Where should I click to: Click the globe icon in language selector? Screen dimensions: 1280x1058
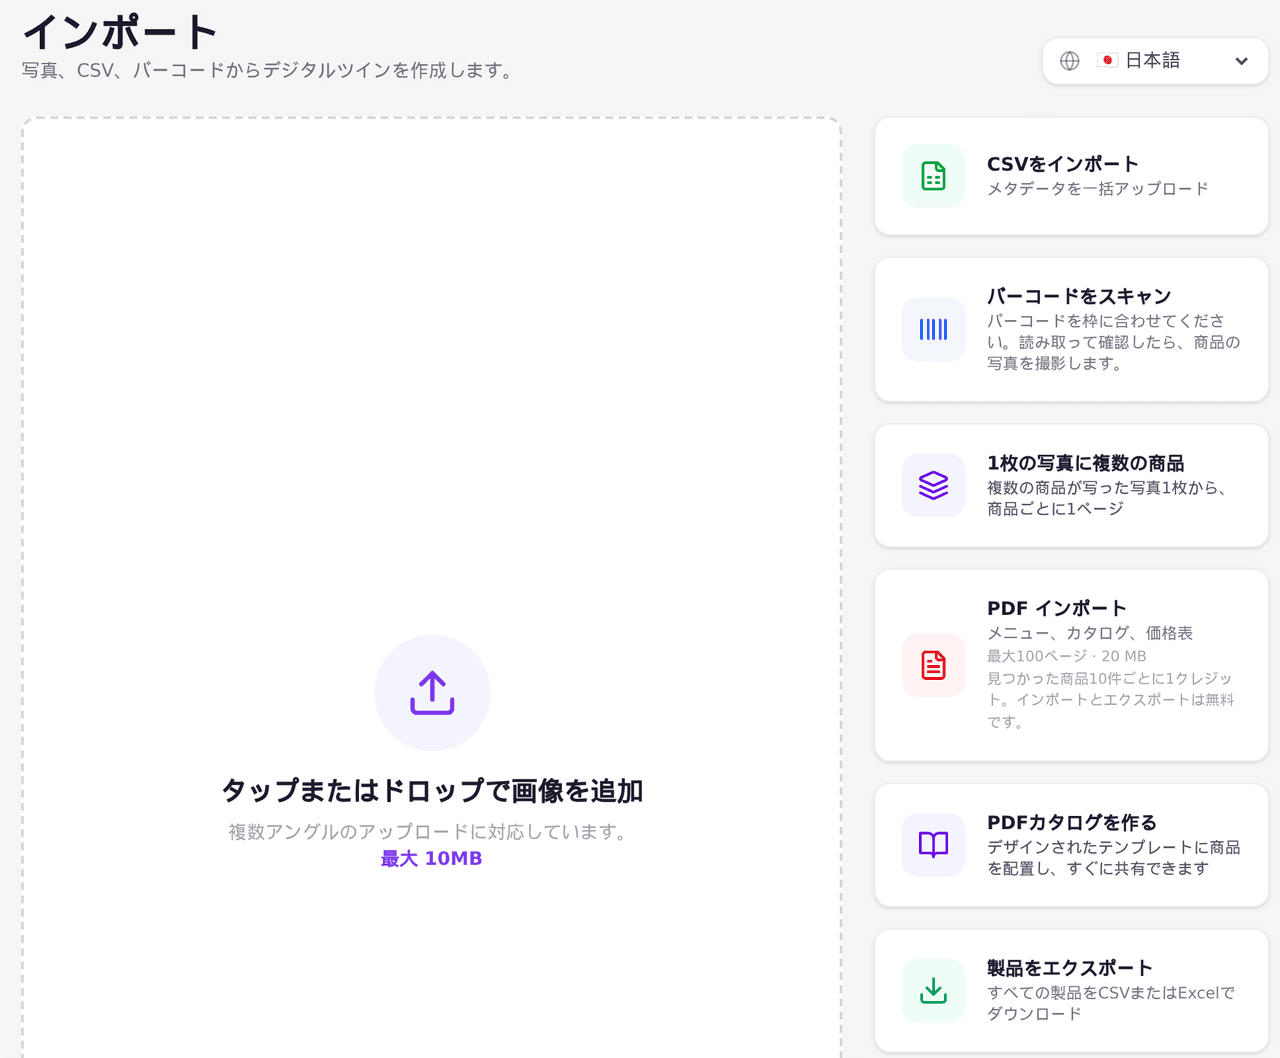1070,61
